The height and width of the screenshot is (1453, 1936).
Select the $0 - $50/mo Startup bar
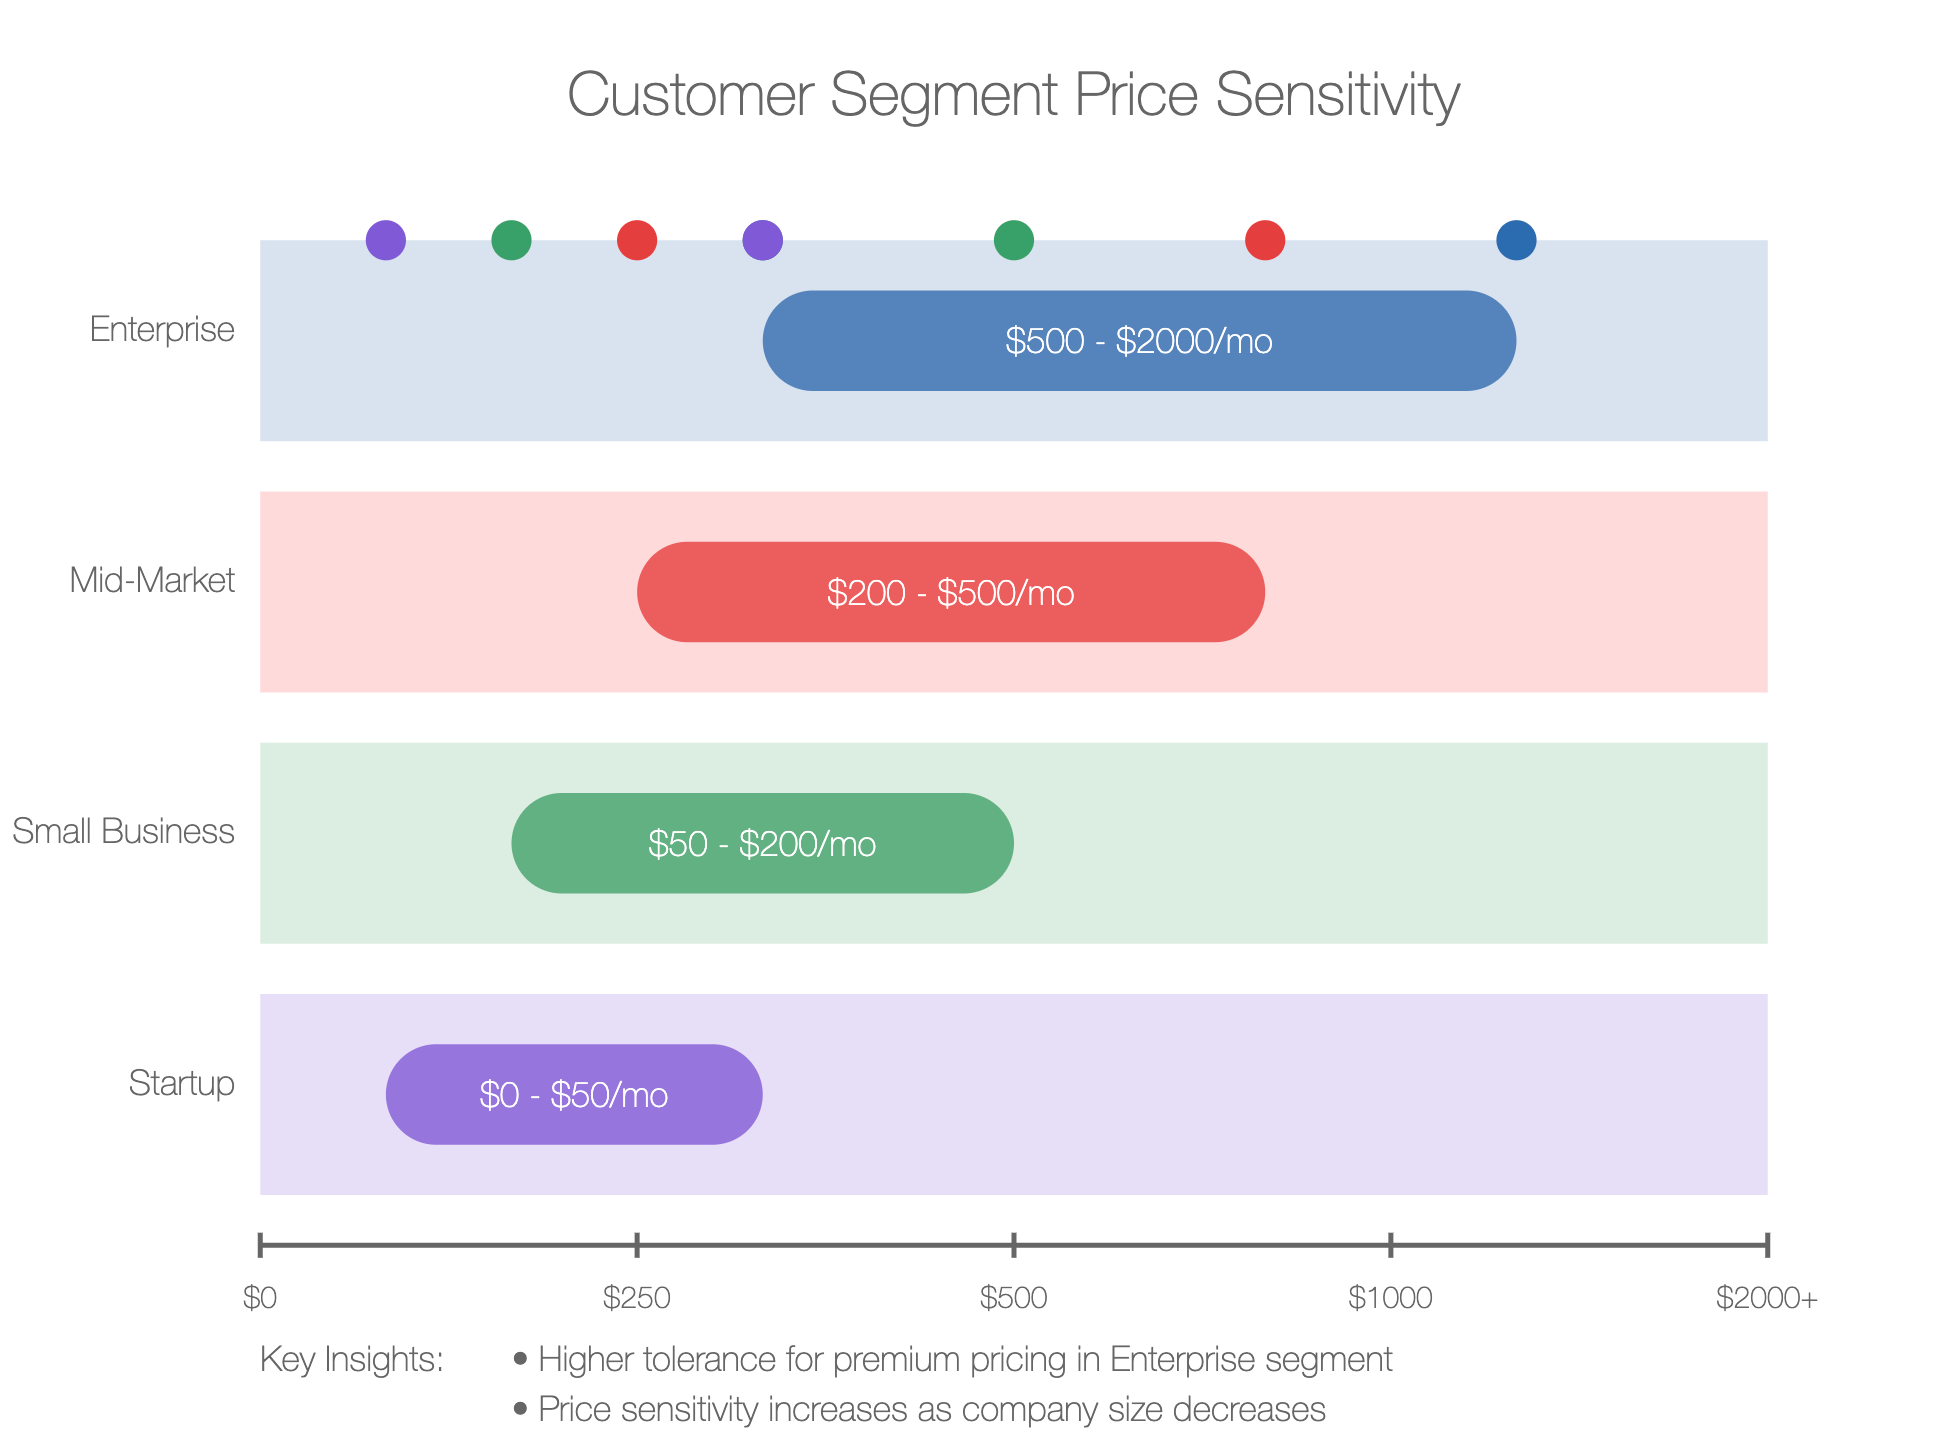[x=574, y=1094]
